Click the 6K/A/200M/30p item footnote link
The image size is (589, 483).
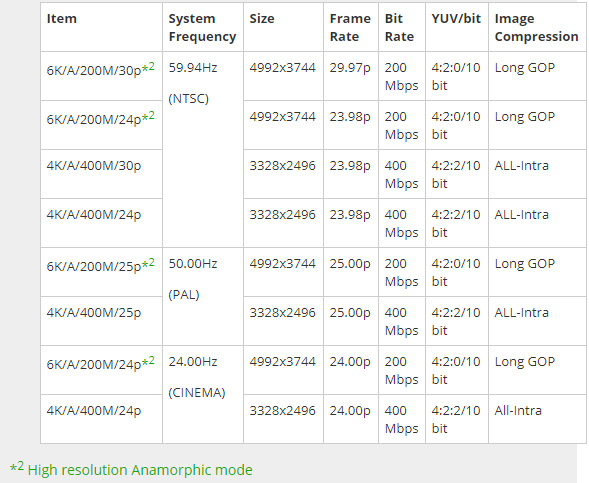[x=148, y=68]
